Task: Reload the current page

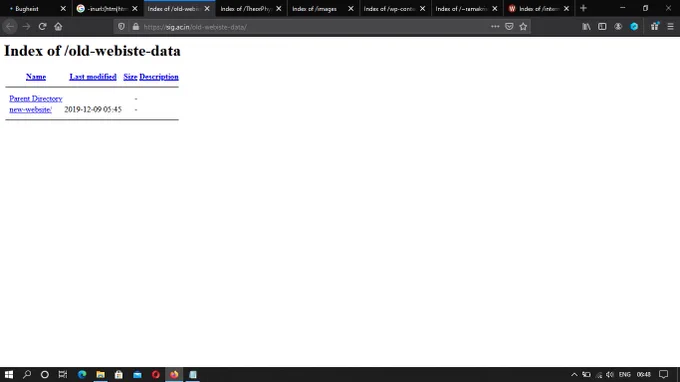Action: 42,27
